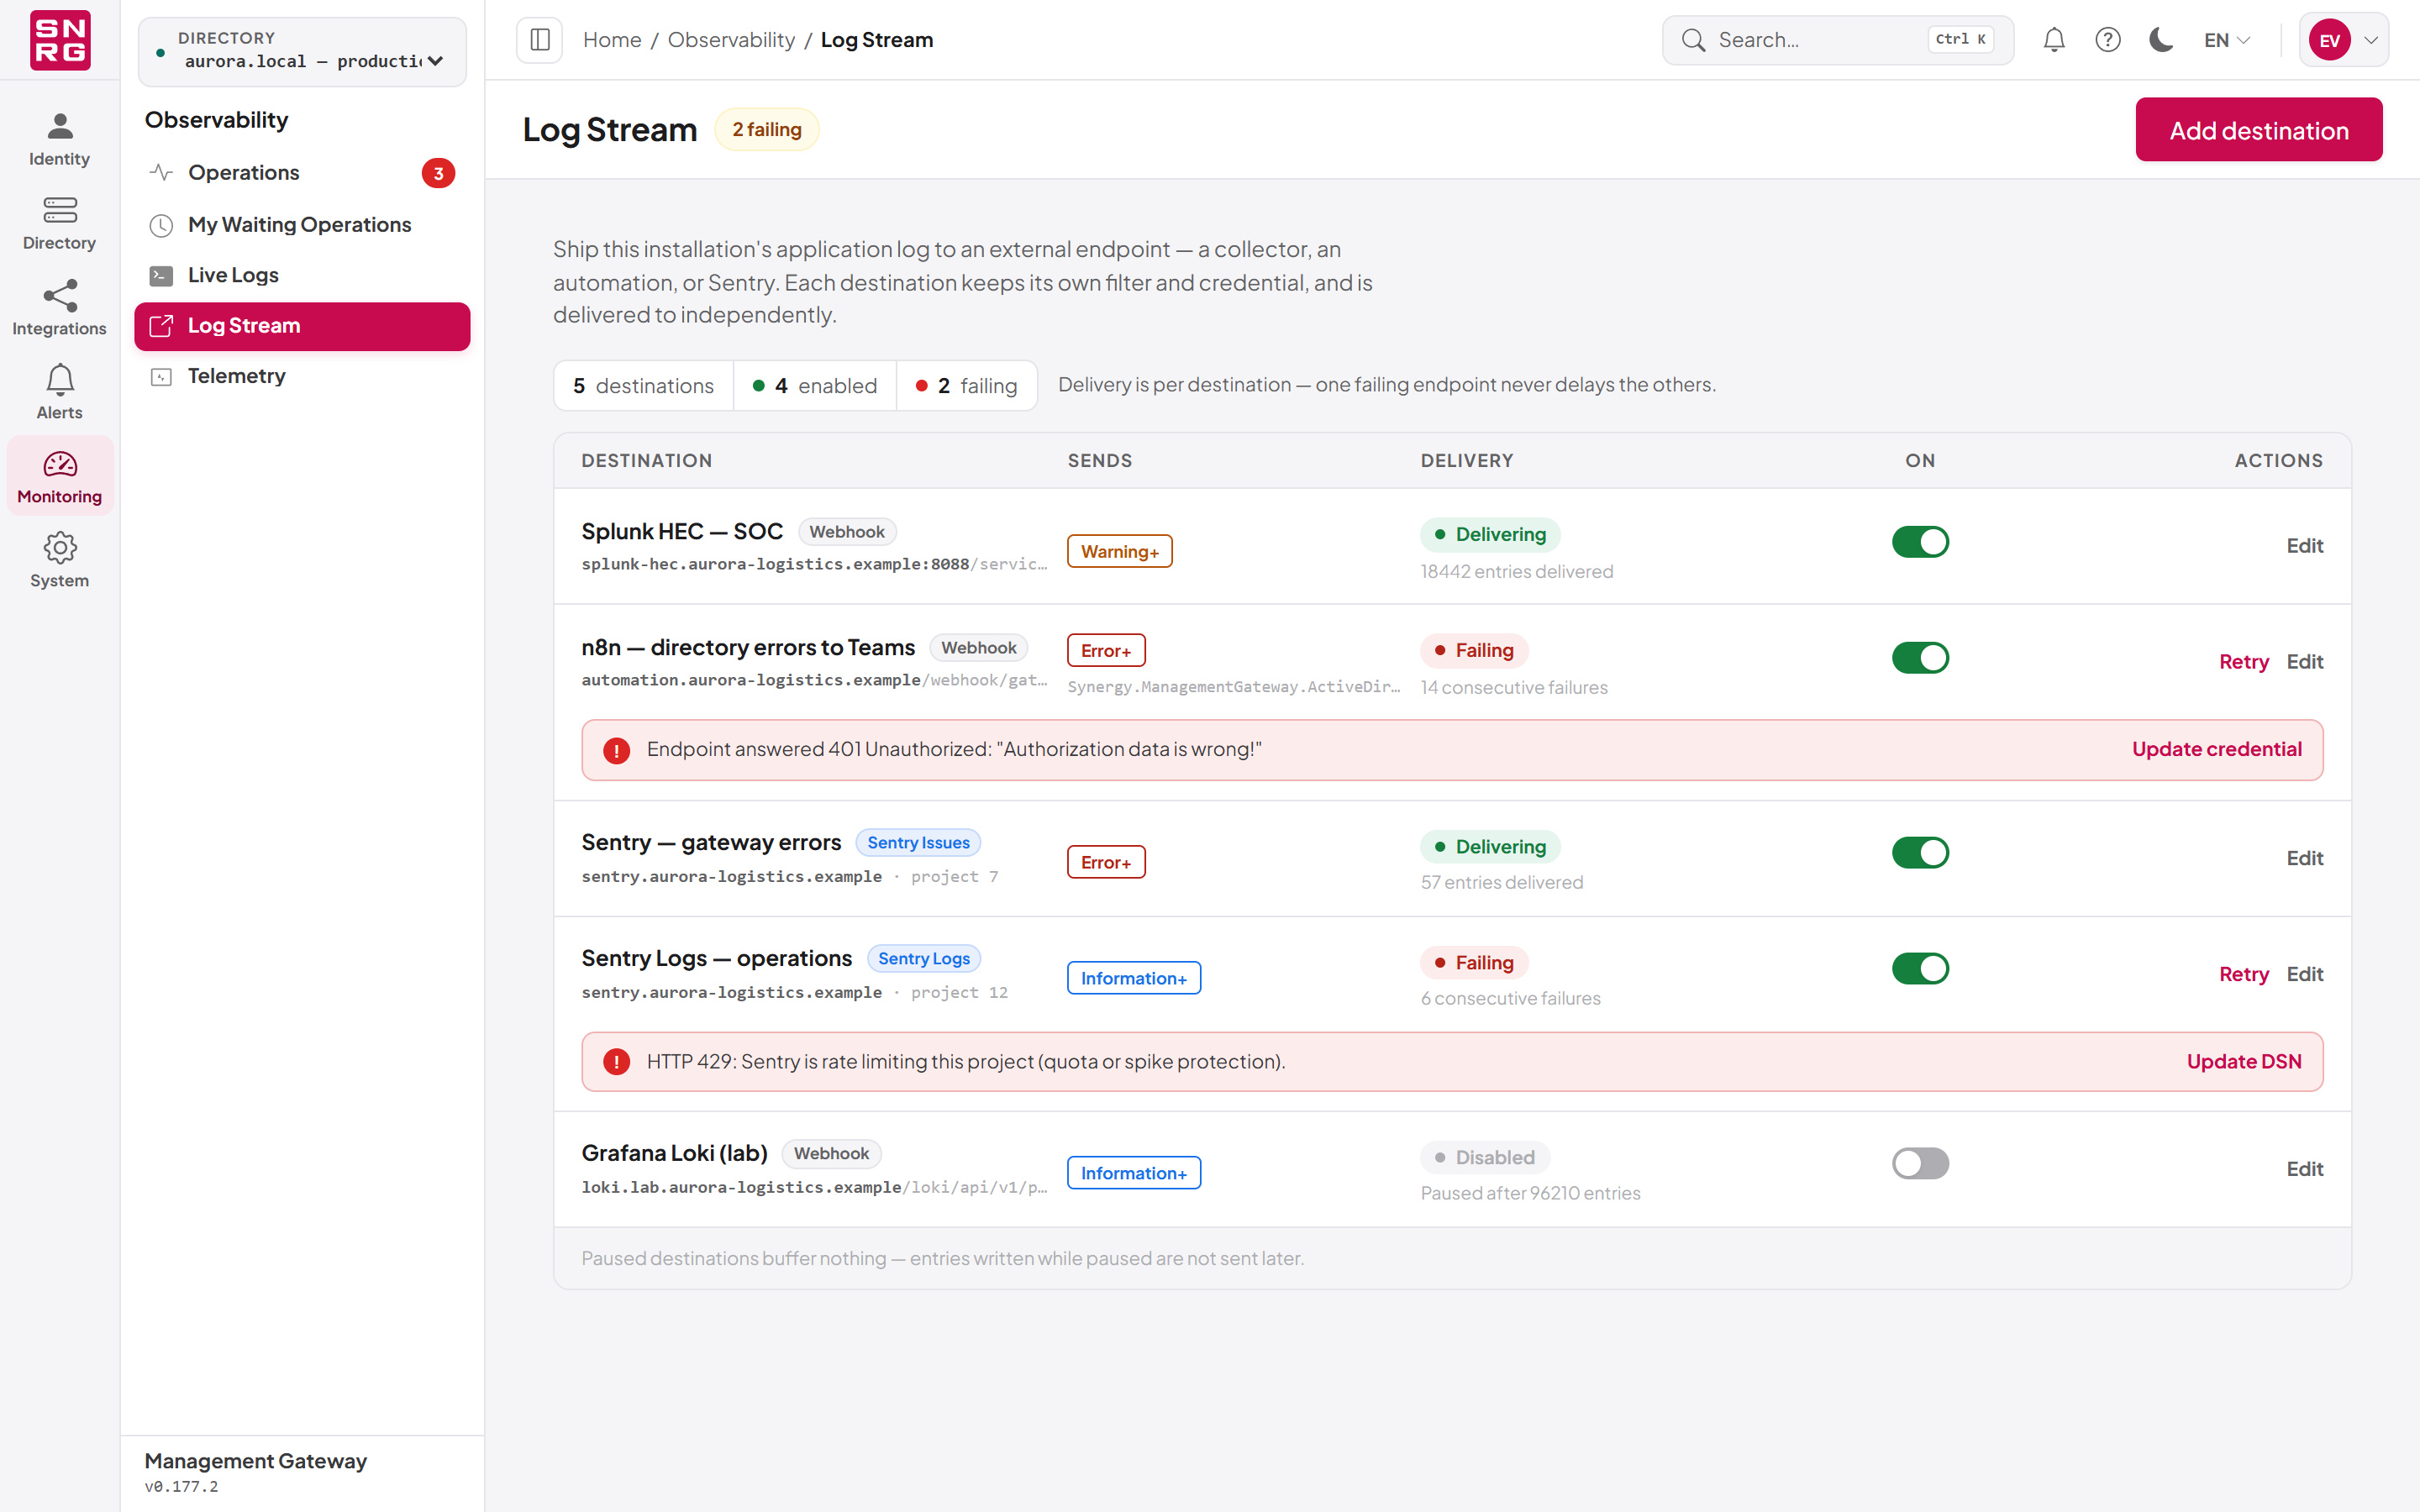Viewport: 2420px width, 1512px height.
Task: Edit the Splunk HEC — SOC destination
Action: tap(2304, 546)
